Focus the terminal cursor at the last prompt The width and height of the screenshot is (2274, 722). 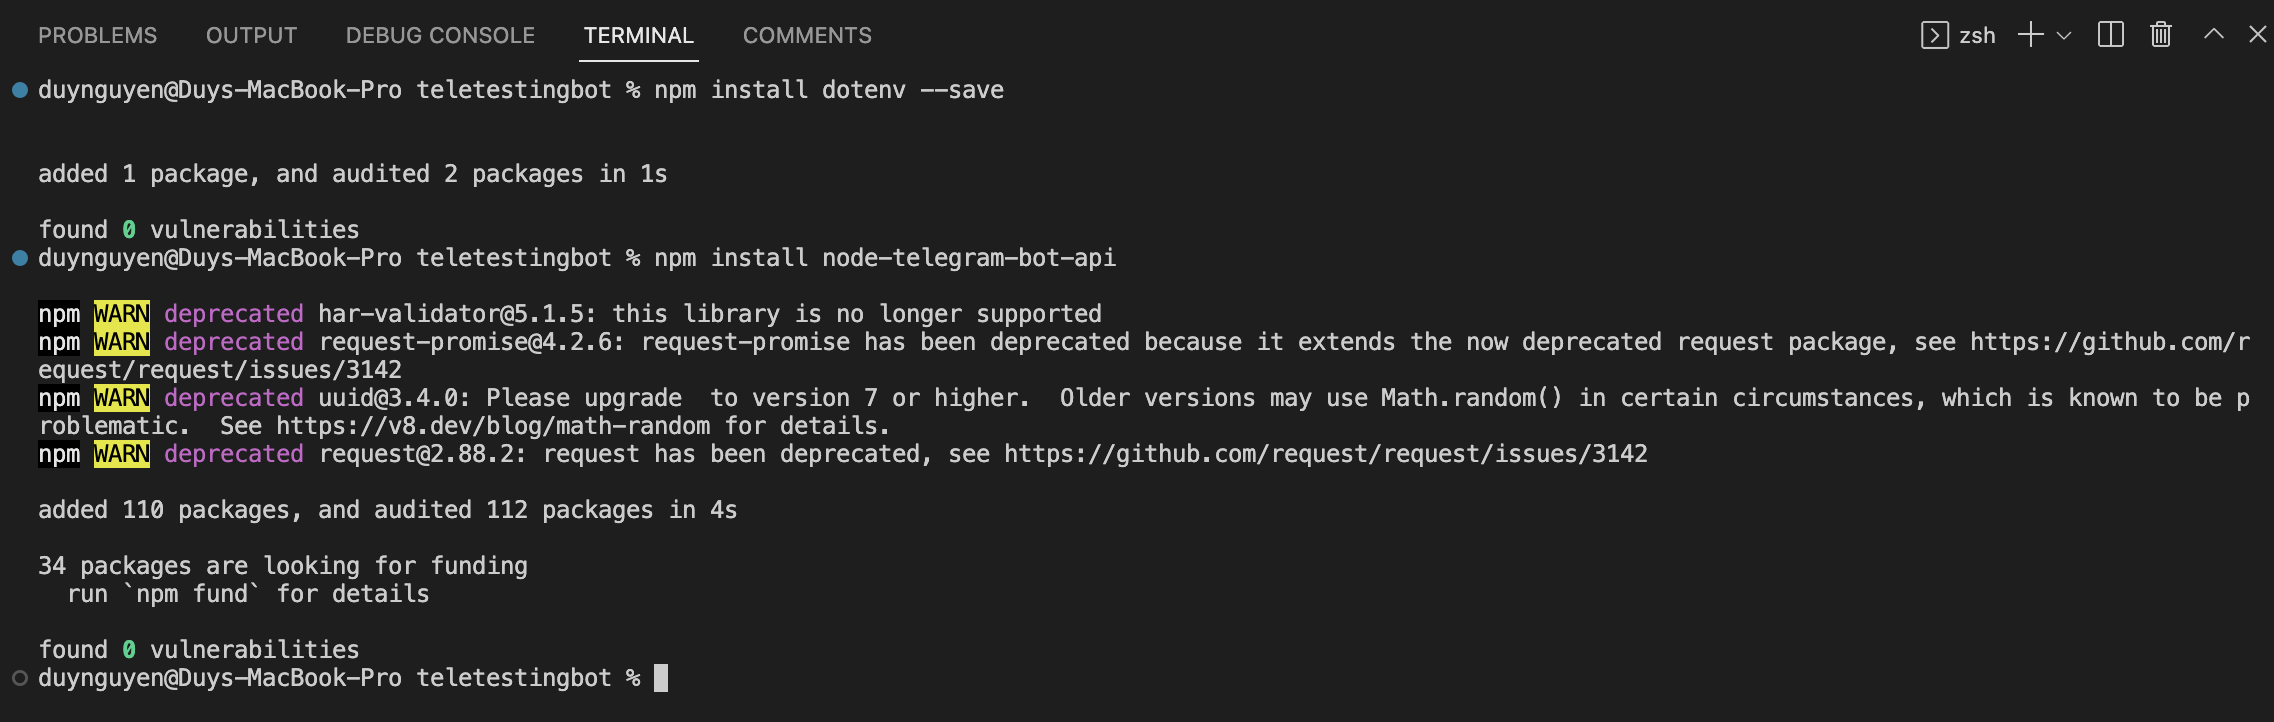[x=661, y=678]
